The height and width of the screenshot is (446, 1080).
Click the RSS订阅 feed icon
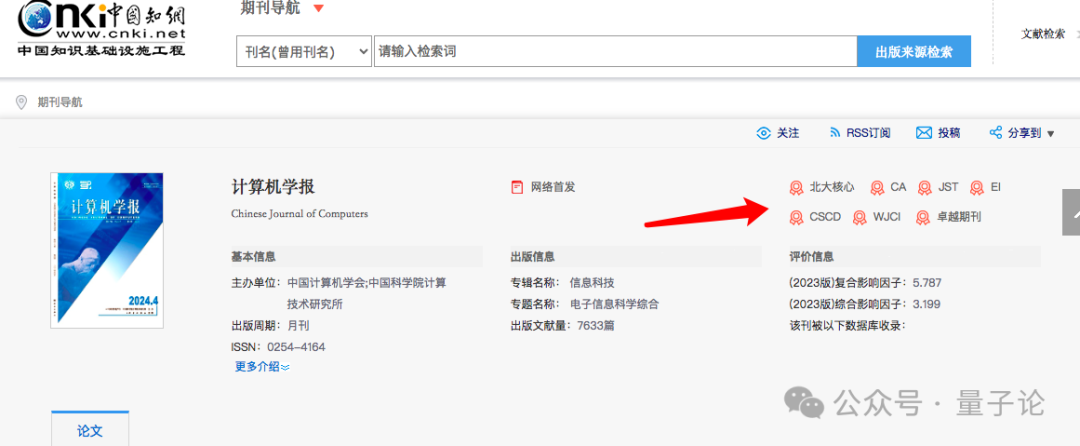point(835,133)
